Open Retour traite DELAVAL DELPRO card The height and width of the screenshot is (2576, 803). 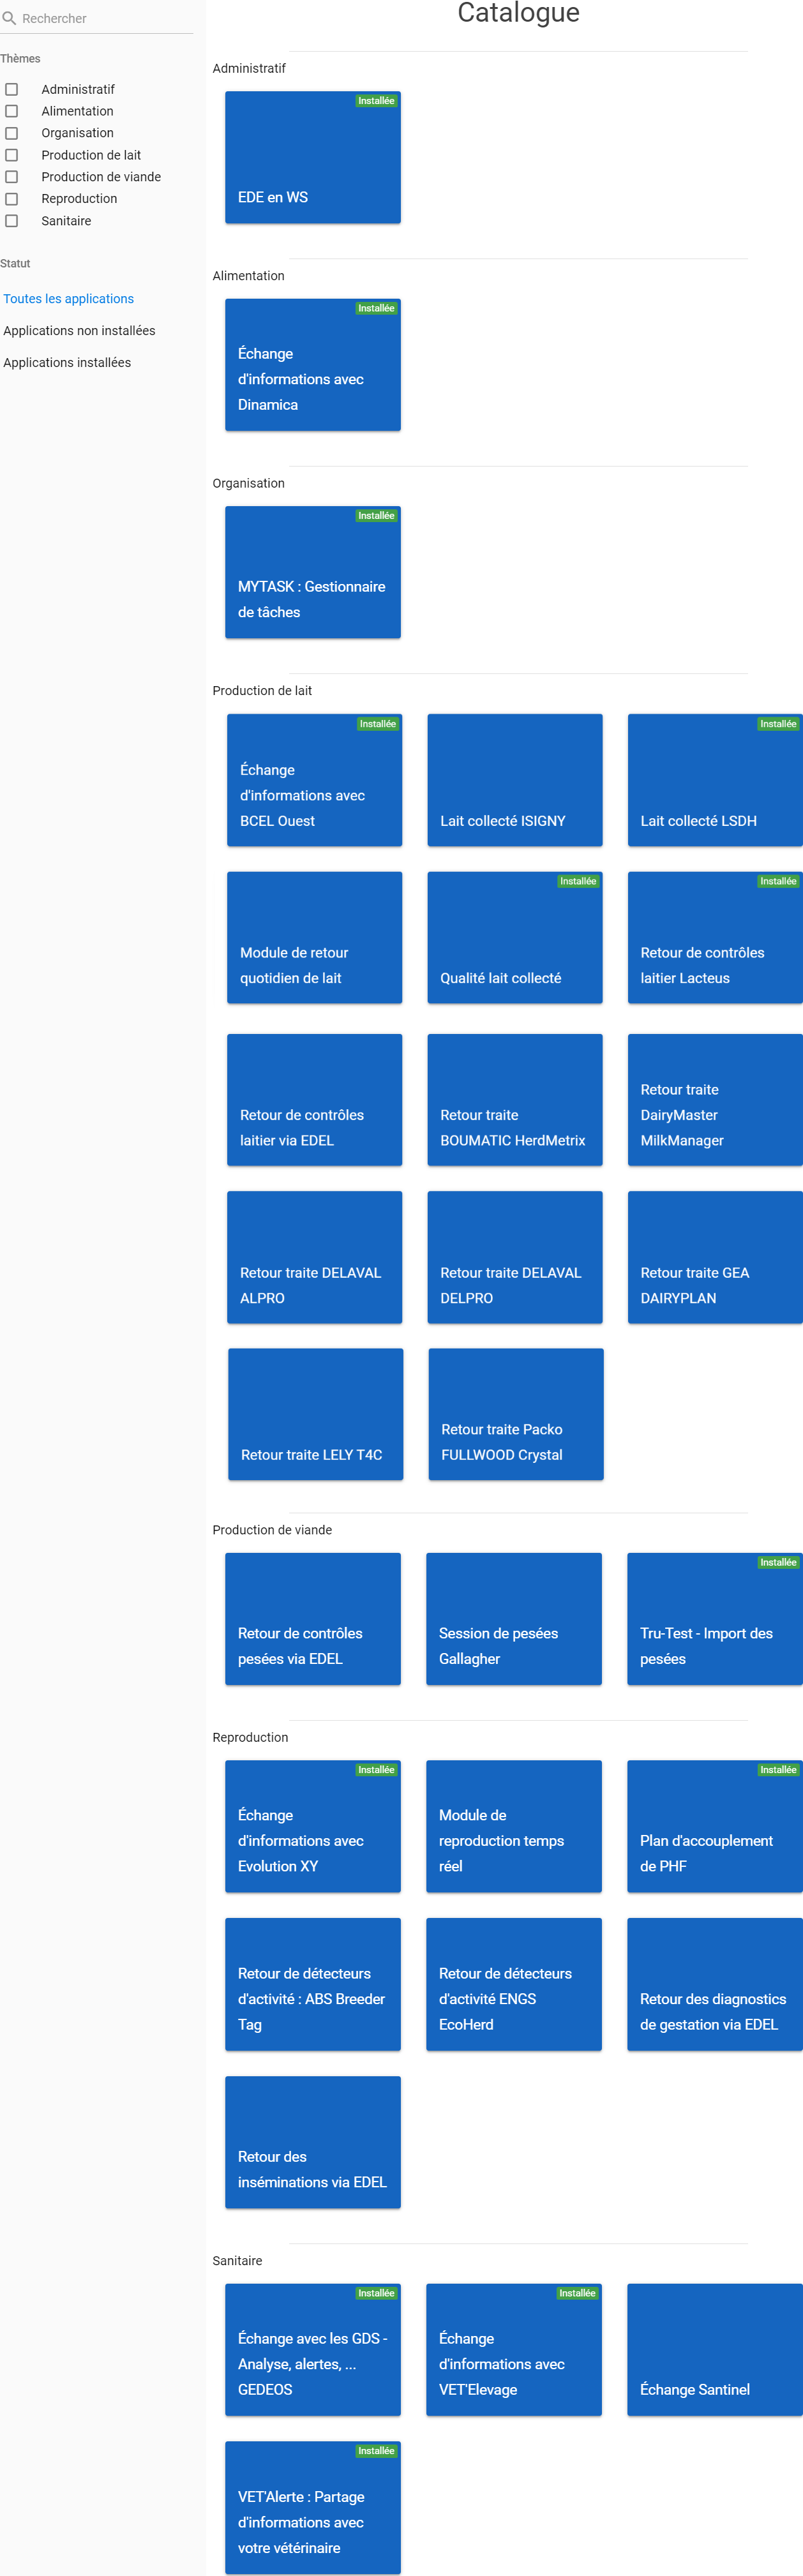[515, 1257]
